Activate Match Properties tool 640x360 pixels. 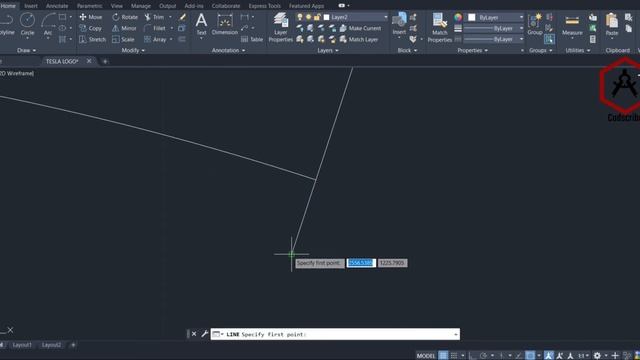click(x=440, y=27)
